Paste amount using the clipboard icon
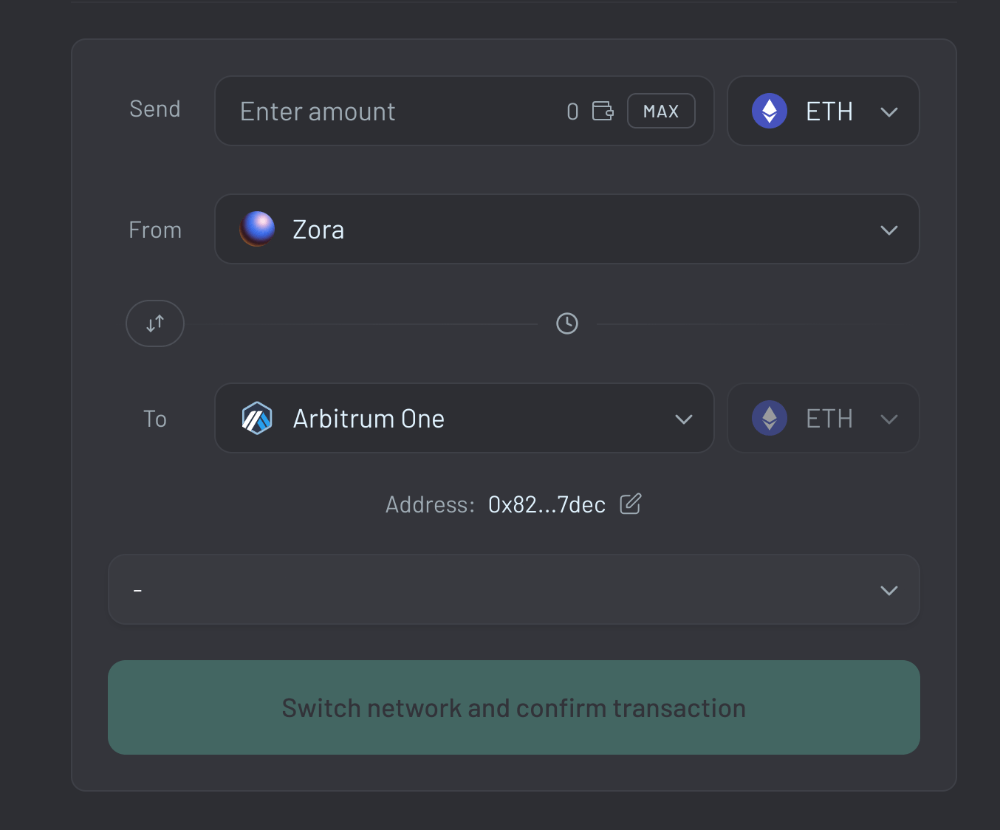Viewport: 1000px width, 830px height. coord(603,111)
